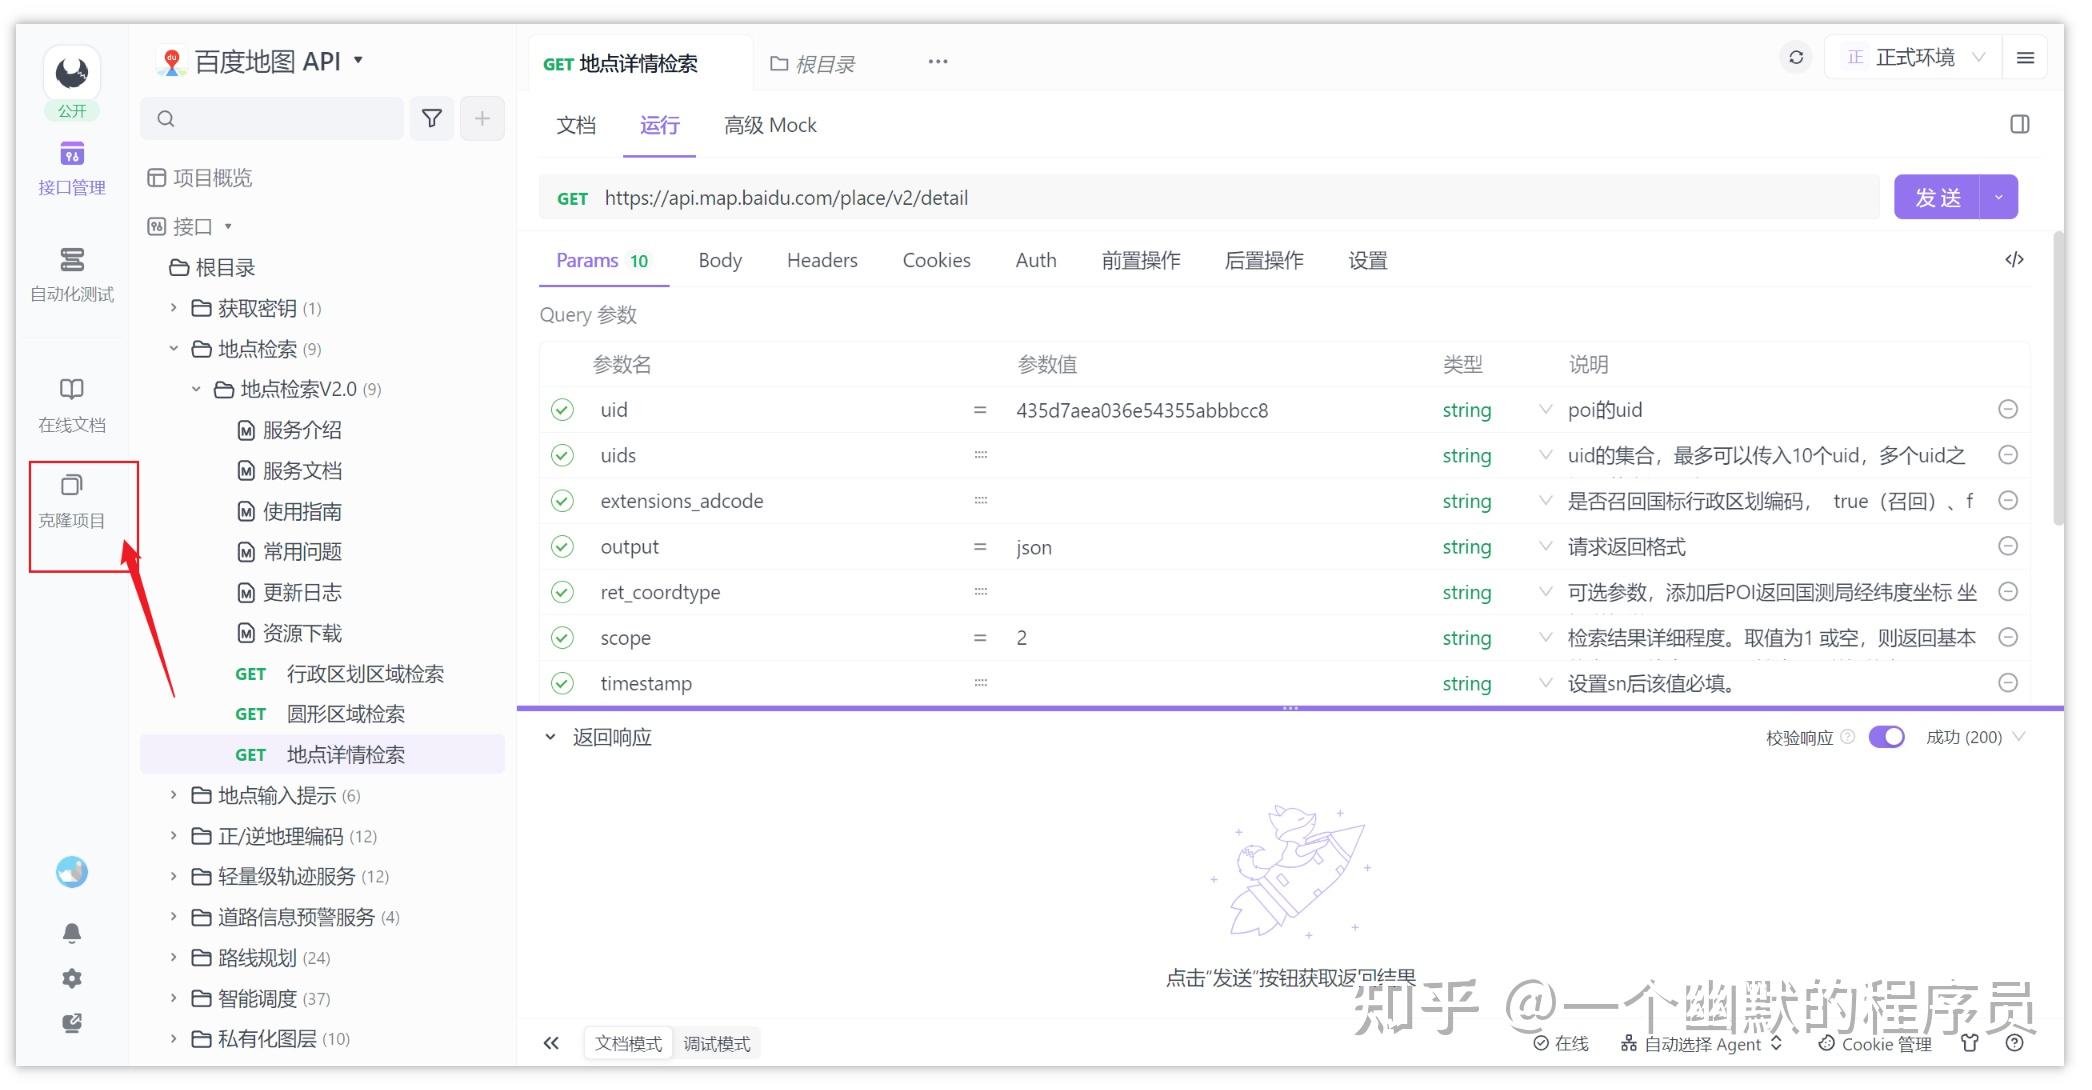Screen dimensions: 2092x1090
Task: Expand the 获取密钥 folder
Action: coord(173,308)
